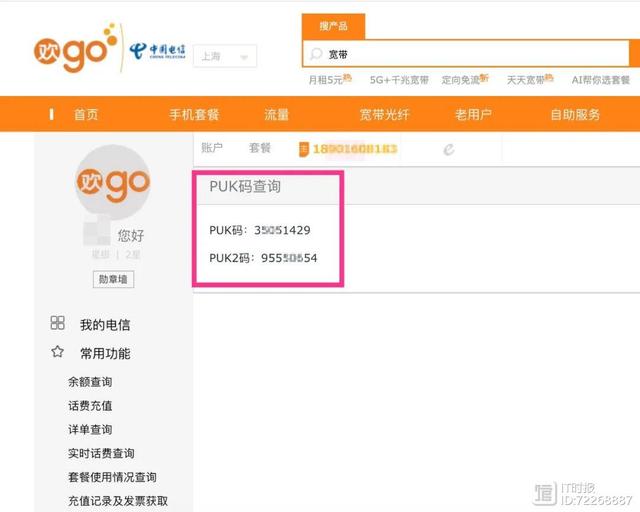This screenshot has height=512, width=640.
Task: Select the PUK码 value line
Action: point(260,230)
